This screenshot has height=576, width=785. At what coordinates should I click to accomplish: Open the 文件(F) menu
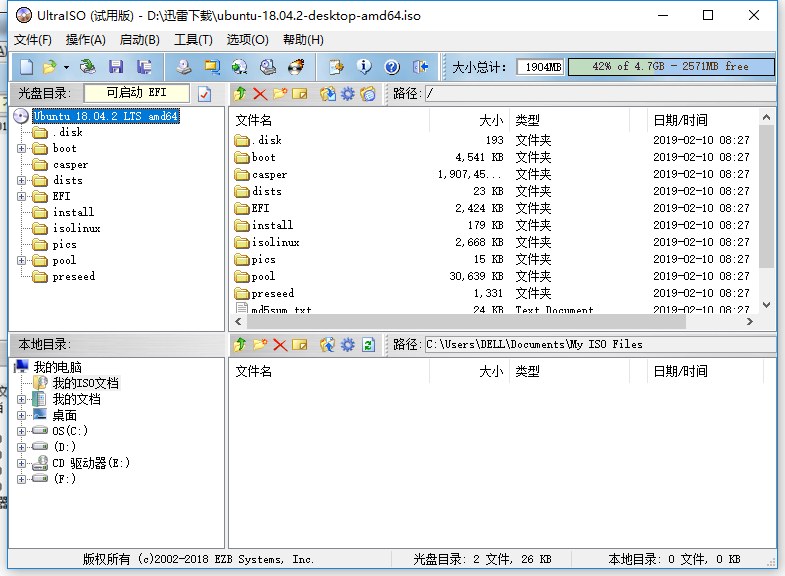(x=33, y=40)
